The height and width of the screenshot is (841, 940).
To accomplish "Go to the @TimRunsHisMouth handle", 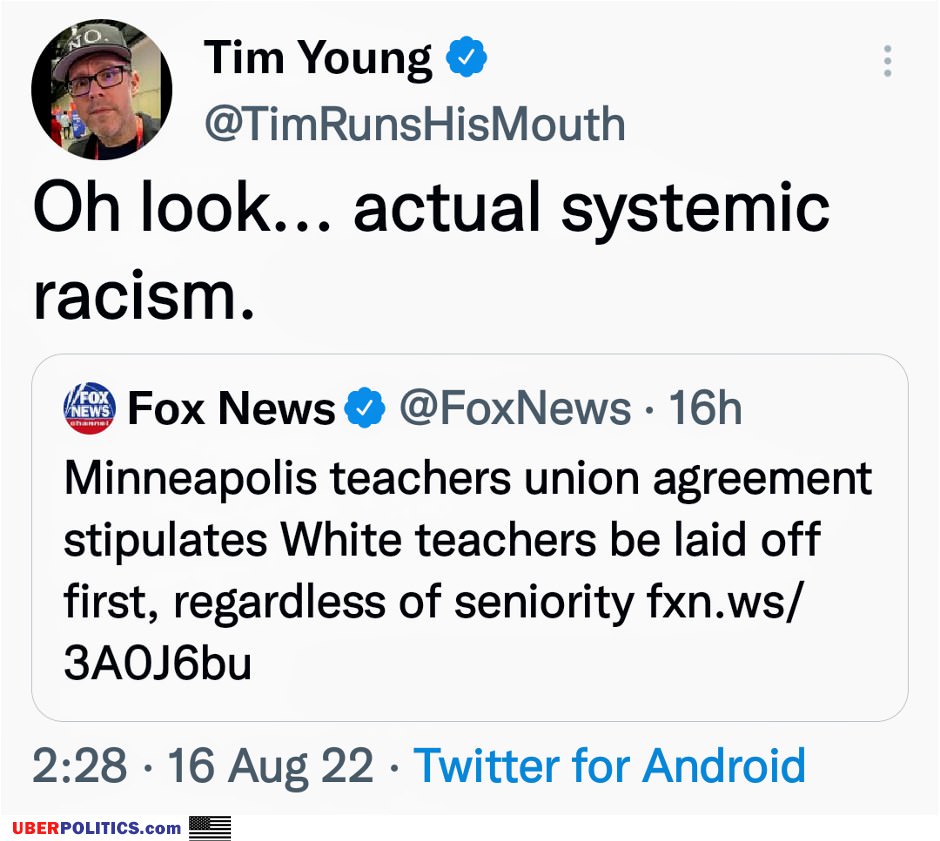I will click(414, 124).
